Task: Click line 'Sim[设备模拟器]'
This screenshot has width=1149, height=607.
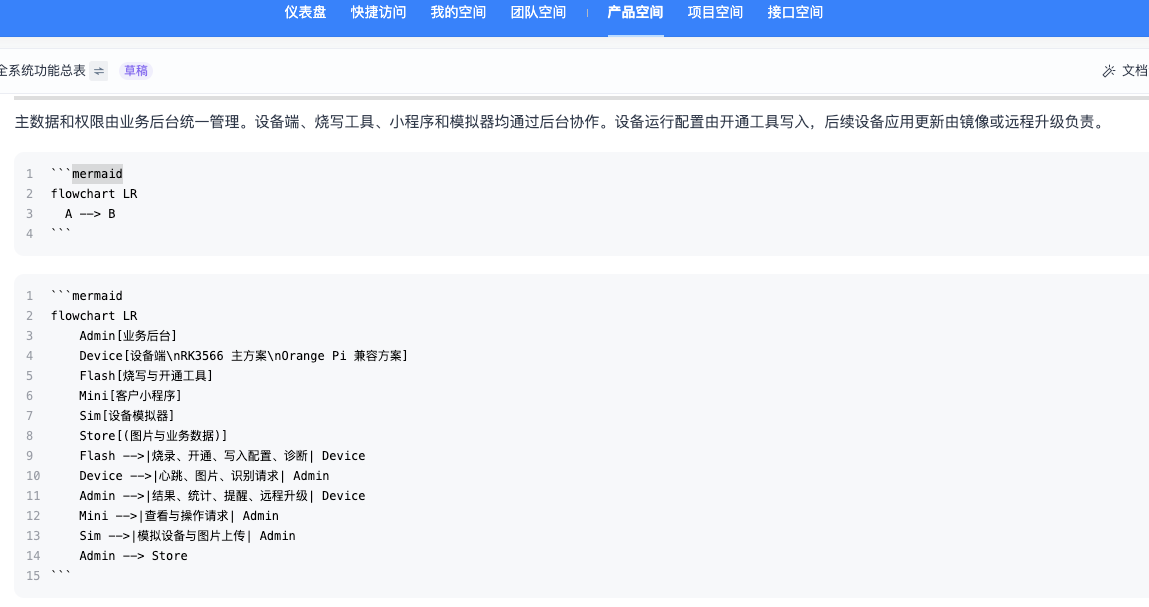Action: point(127,416)
